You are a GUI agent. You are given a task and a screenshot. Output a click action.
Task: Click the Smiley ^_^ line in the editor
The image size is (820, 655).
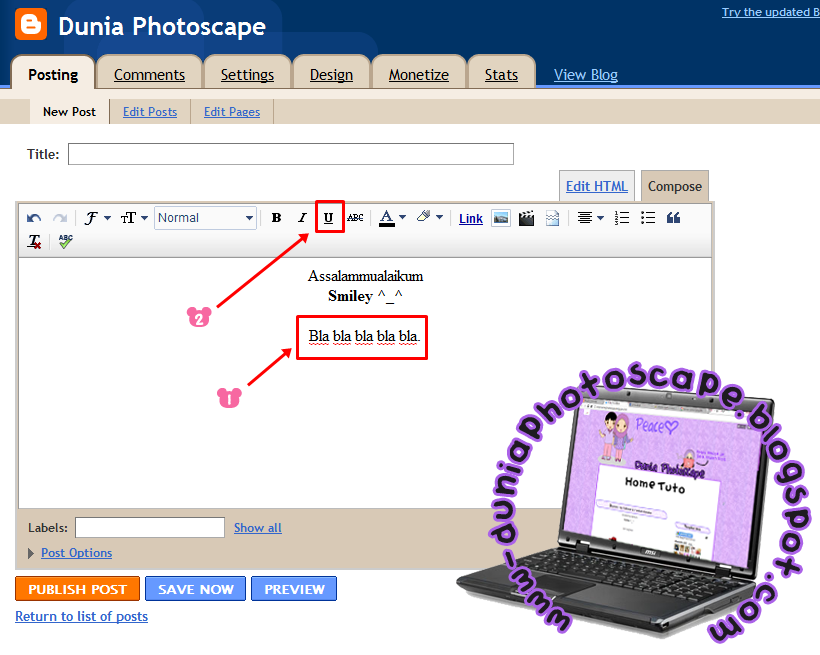365,296
